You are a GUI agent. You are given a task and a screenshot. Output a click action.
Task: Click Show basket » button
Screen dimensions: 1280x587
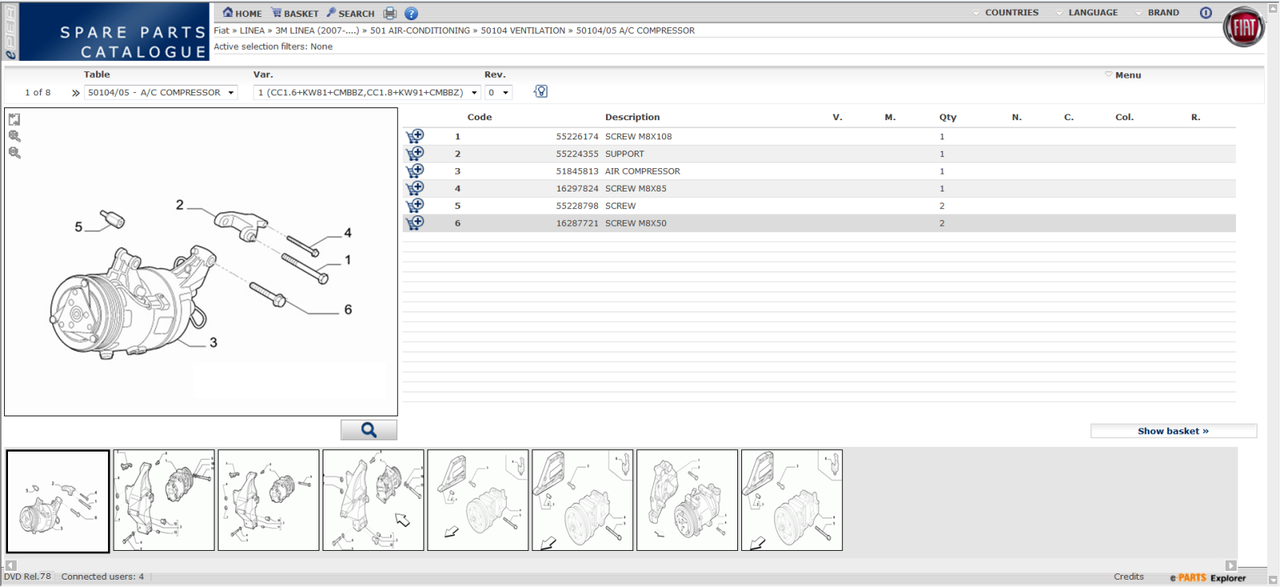click(x=1173, y=431)
